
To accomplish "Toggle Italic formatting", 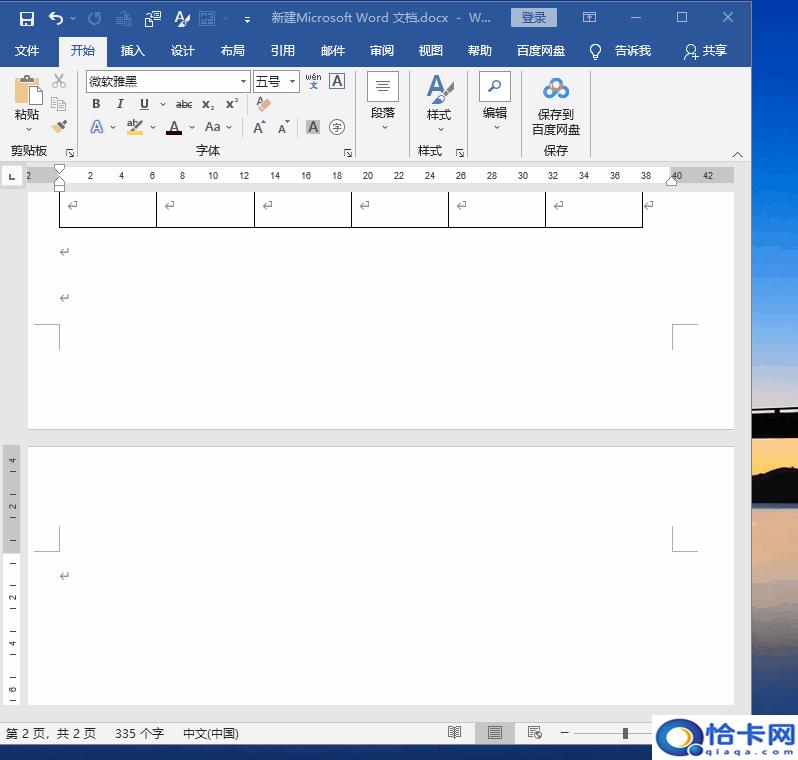I will pyautogui.click(x=120, y=104).
